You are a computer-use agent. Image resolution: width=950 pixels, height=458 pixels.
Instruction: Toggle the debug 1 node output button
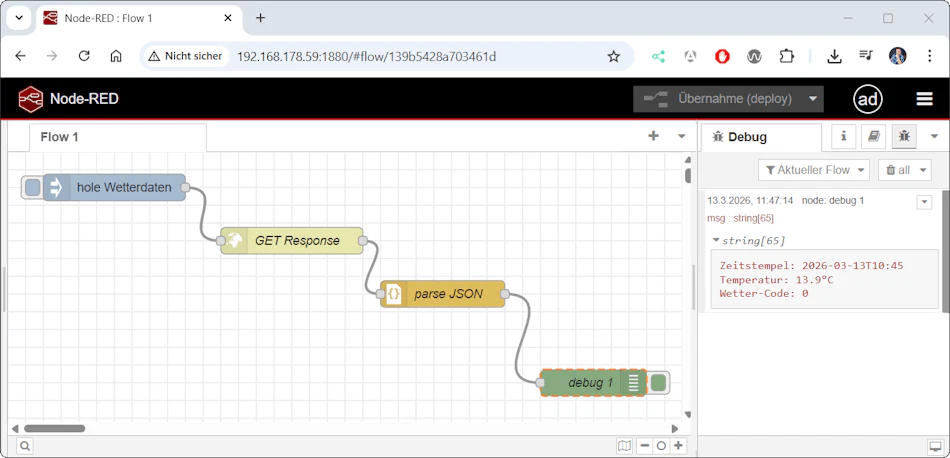(x=659, y=382)
